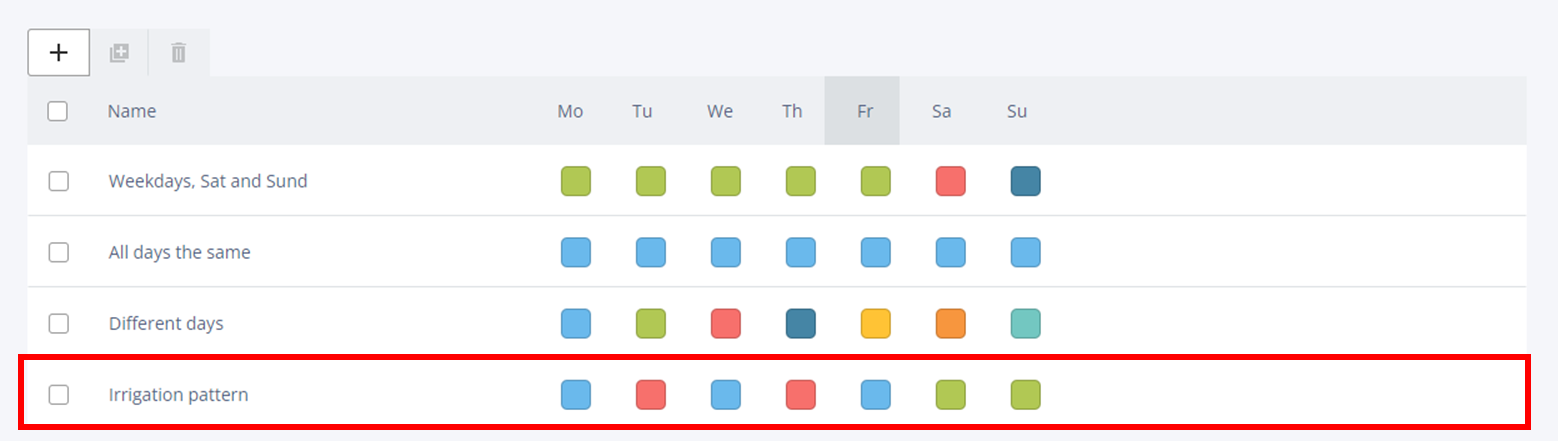Screen dimensions: 1558x441
Task: Click the red Saturday swatch in Weekdays row
Action: point(951,181)
